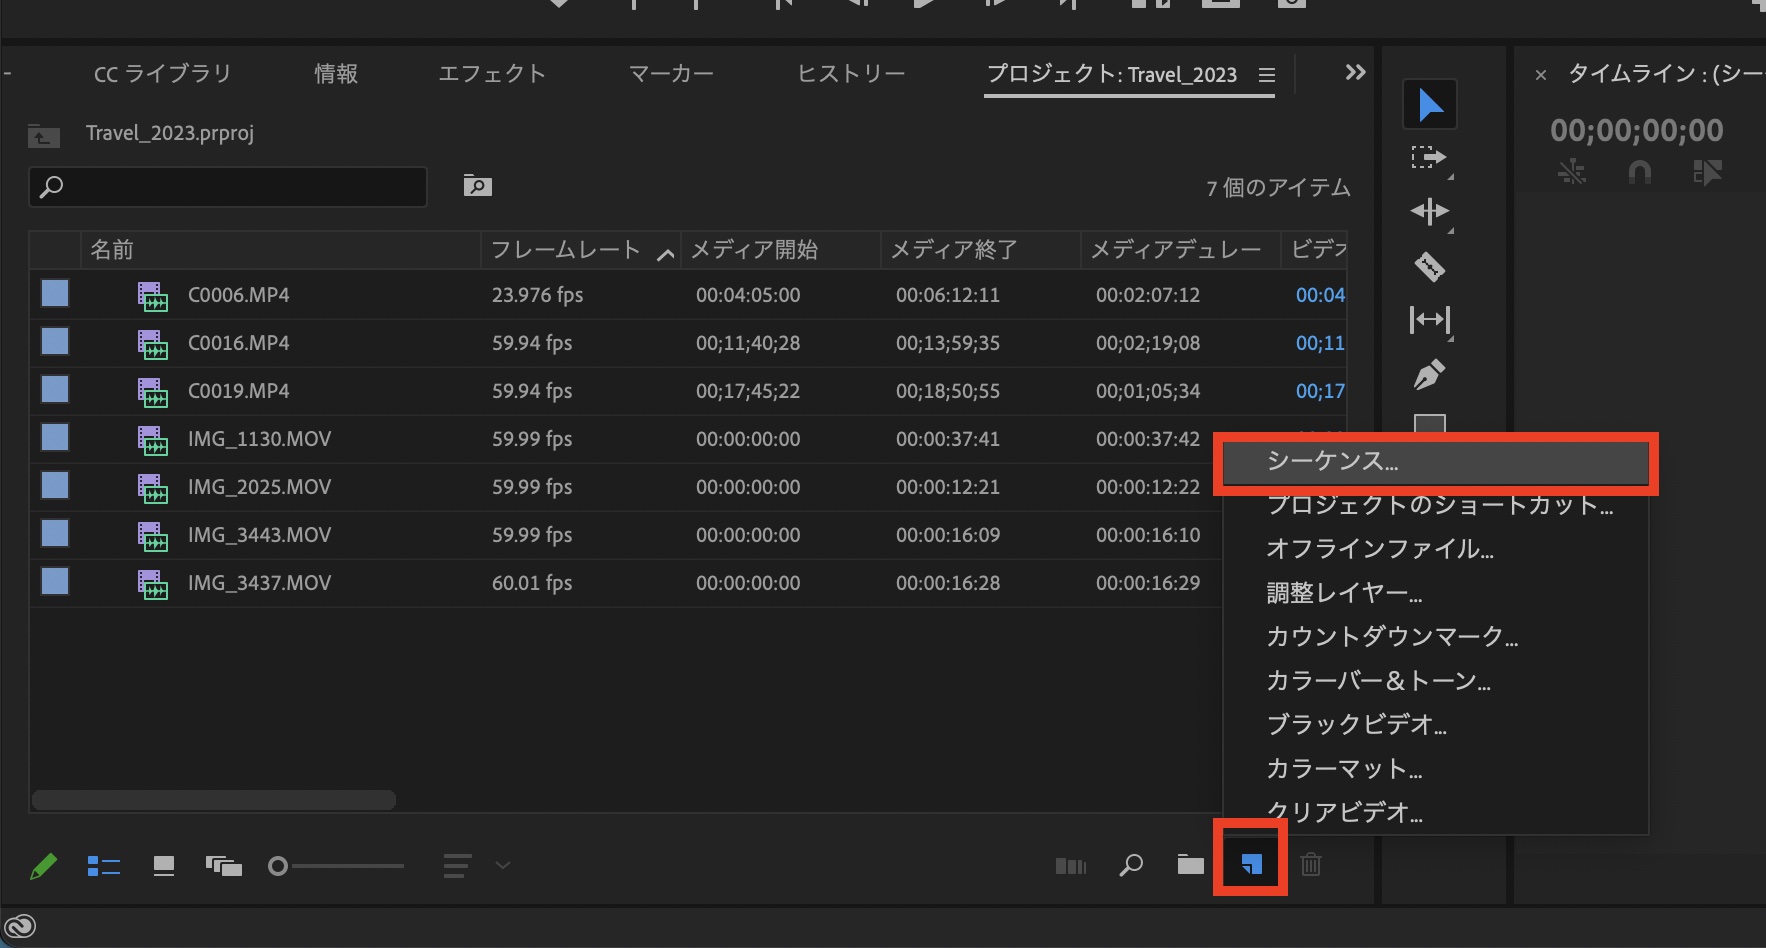
Task: Click the メディア終了 column header
Action: click(981, 250)
